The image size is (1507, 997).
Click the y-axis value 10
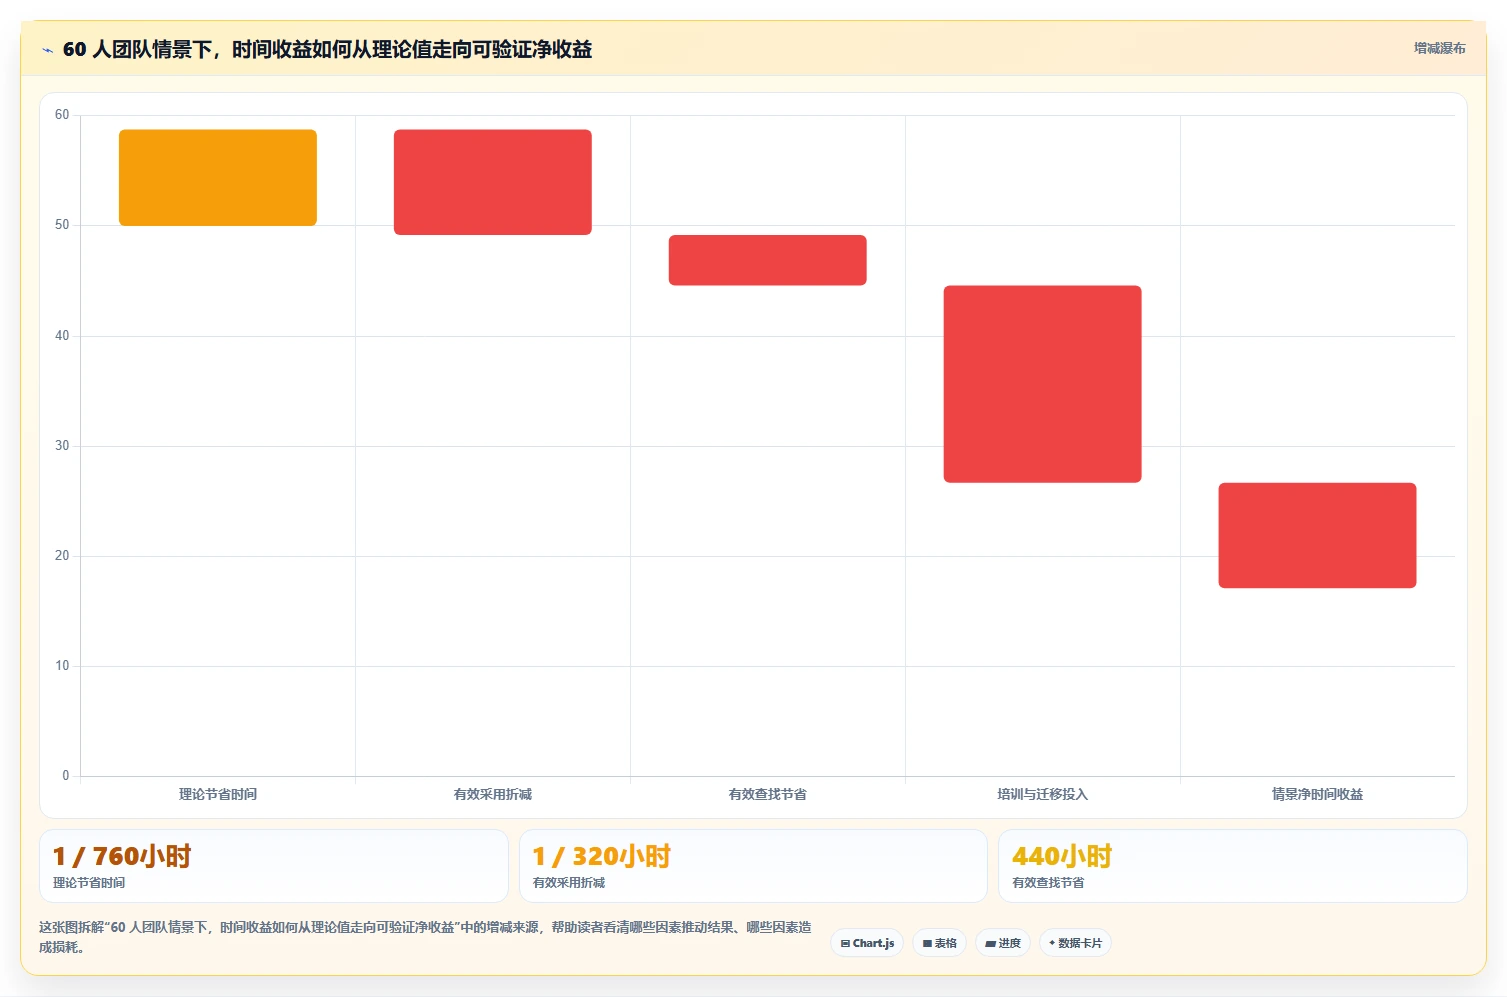(x=62, y=666)
